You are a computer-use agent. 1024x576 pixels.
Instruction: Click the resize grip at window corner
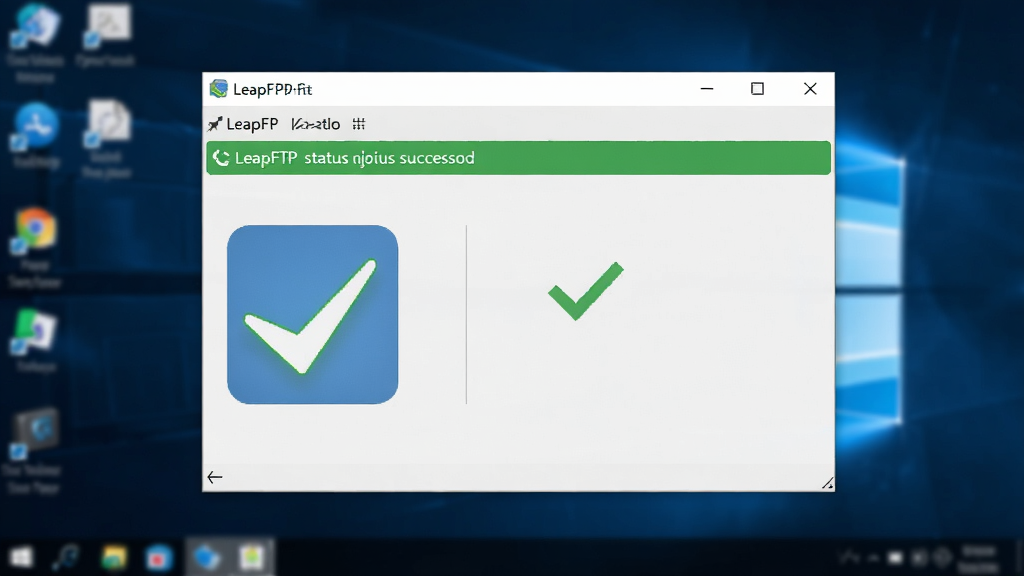pos(827,483)
